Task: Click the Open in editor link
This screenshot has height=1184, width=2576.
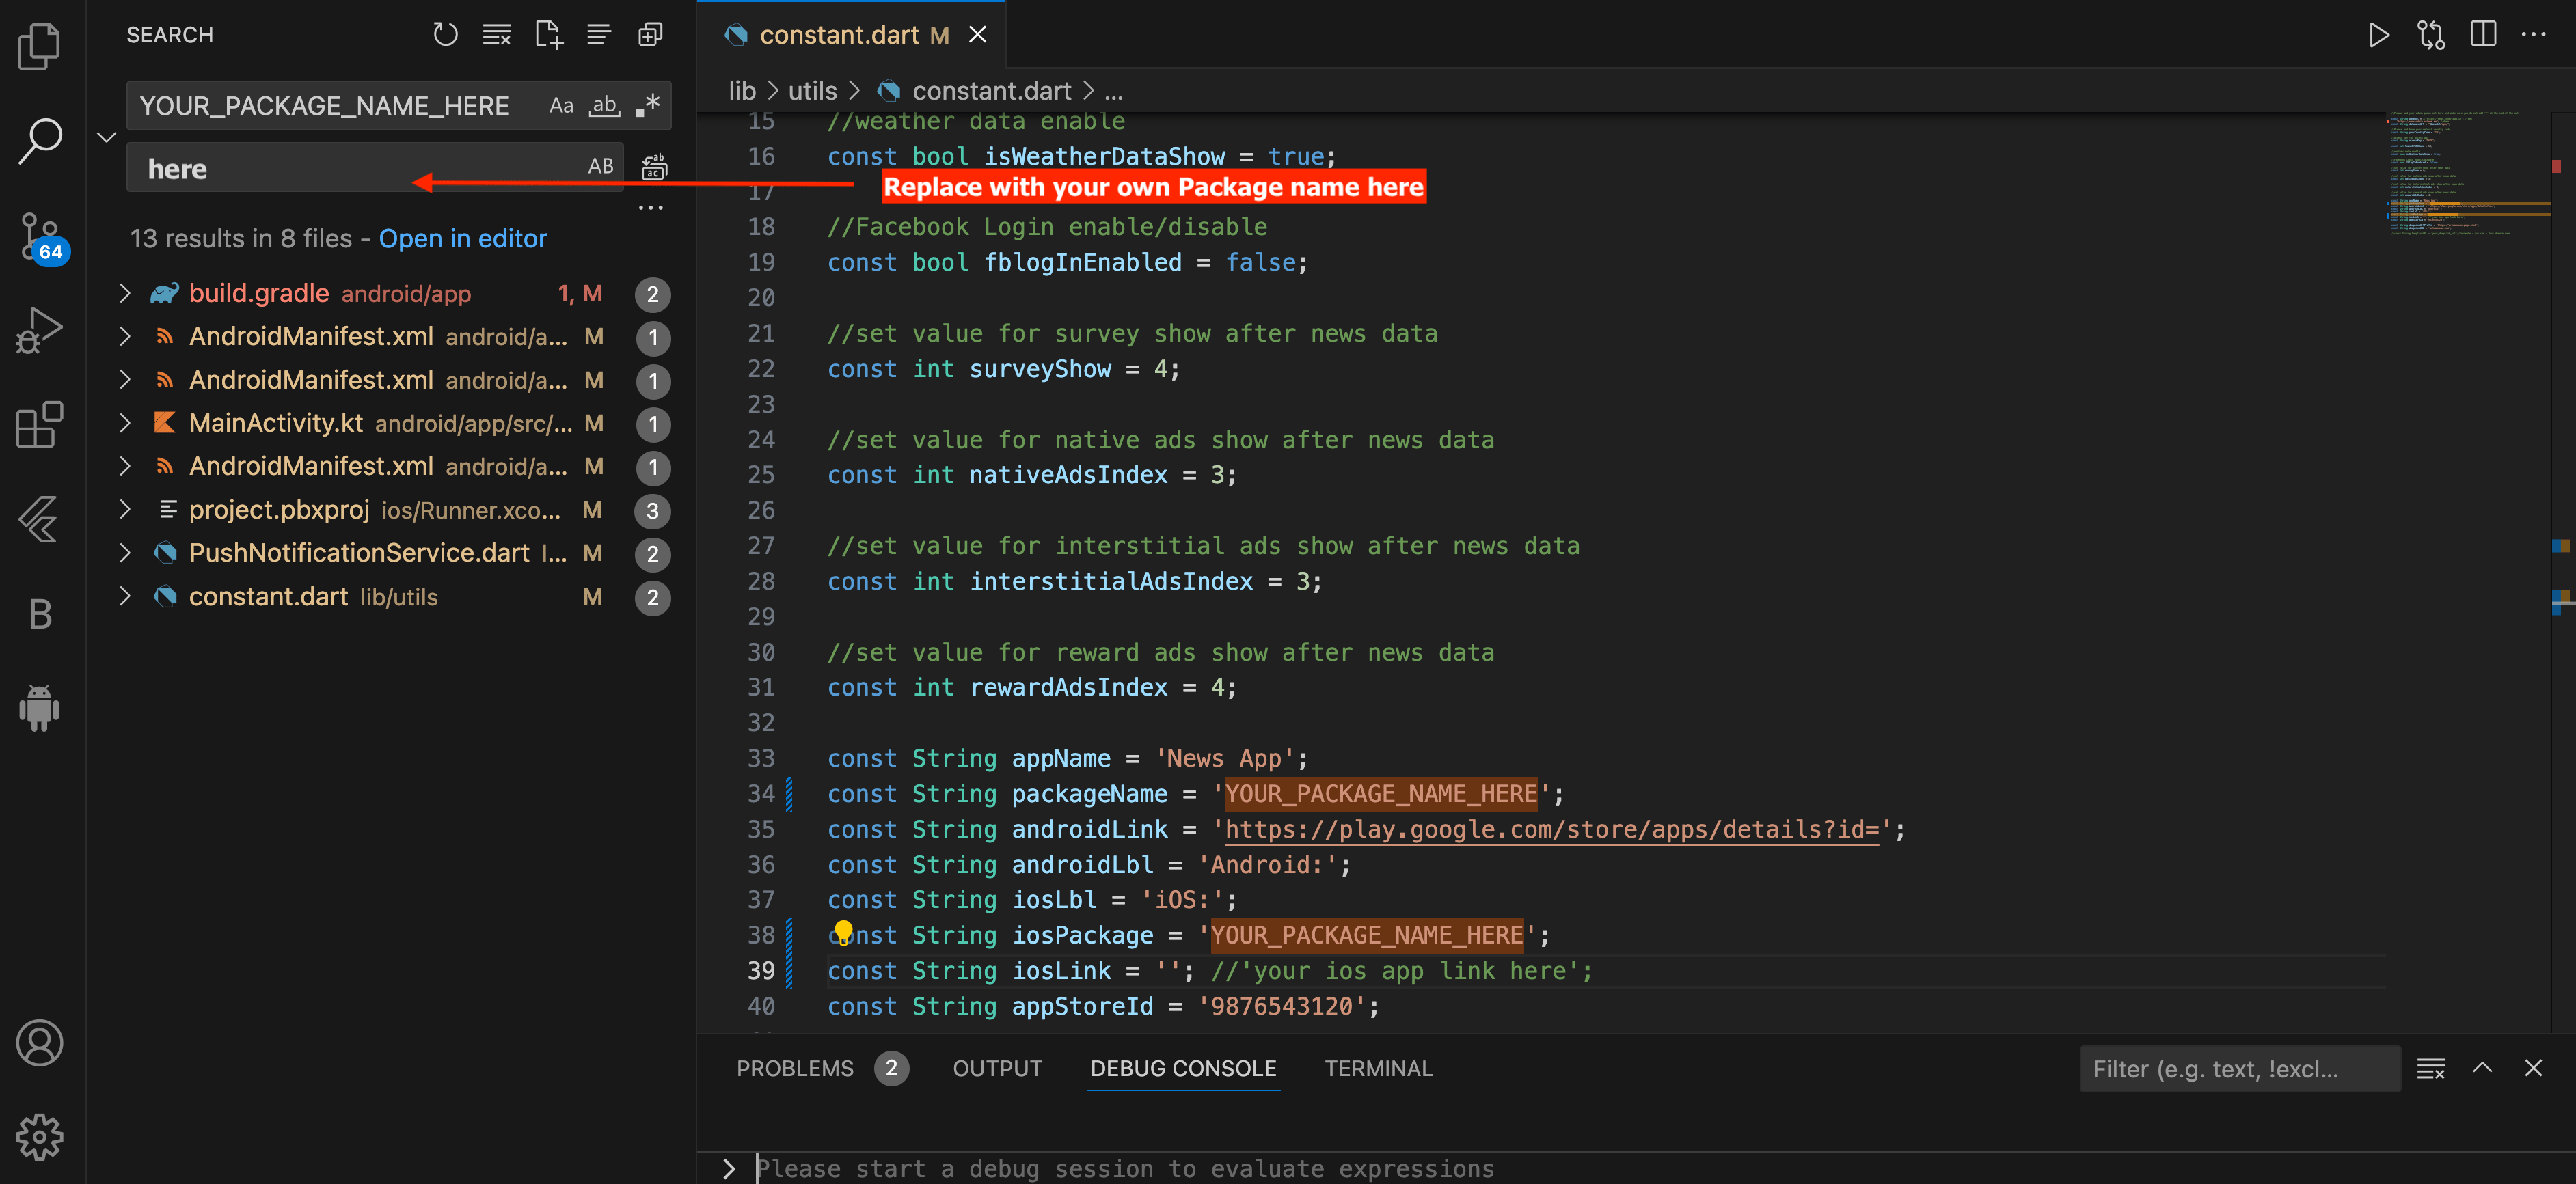Action: 462,238
